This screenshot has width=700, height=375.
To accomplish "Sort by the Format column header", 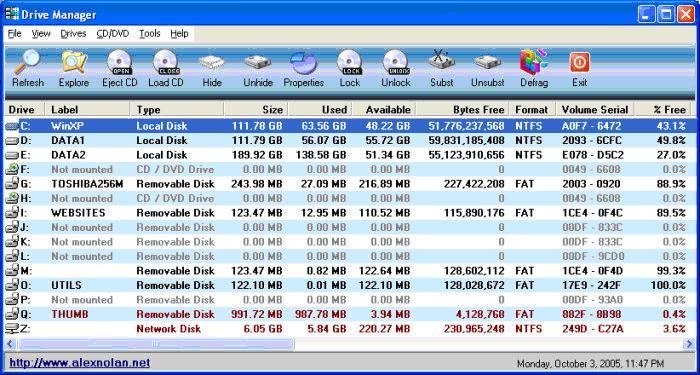I will (533, 109).
